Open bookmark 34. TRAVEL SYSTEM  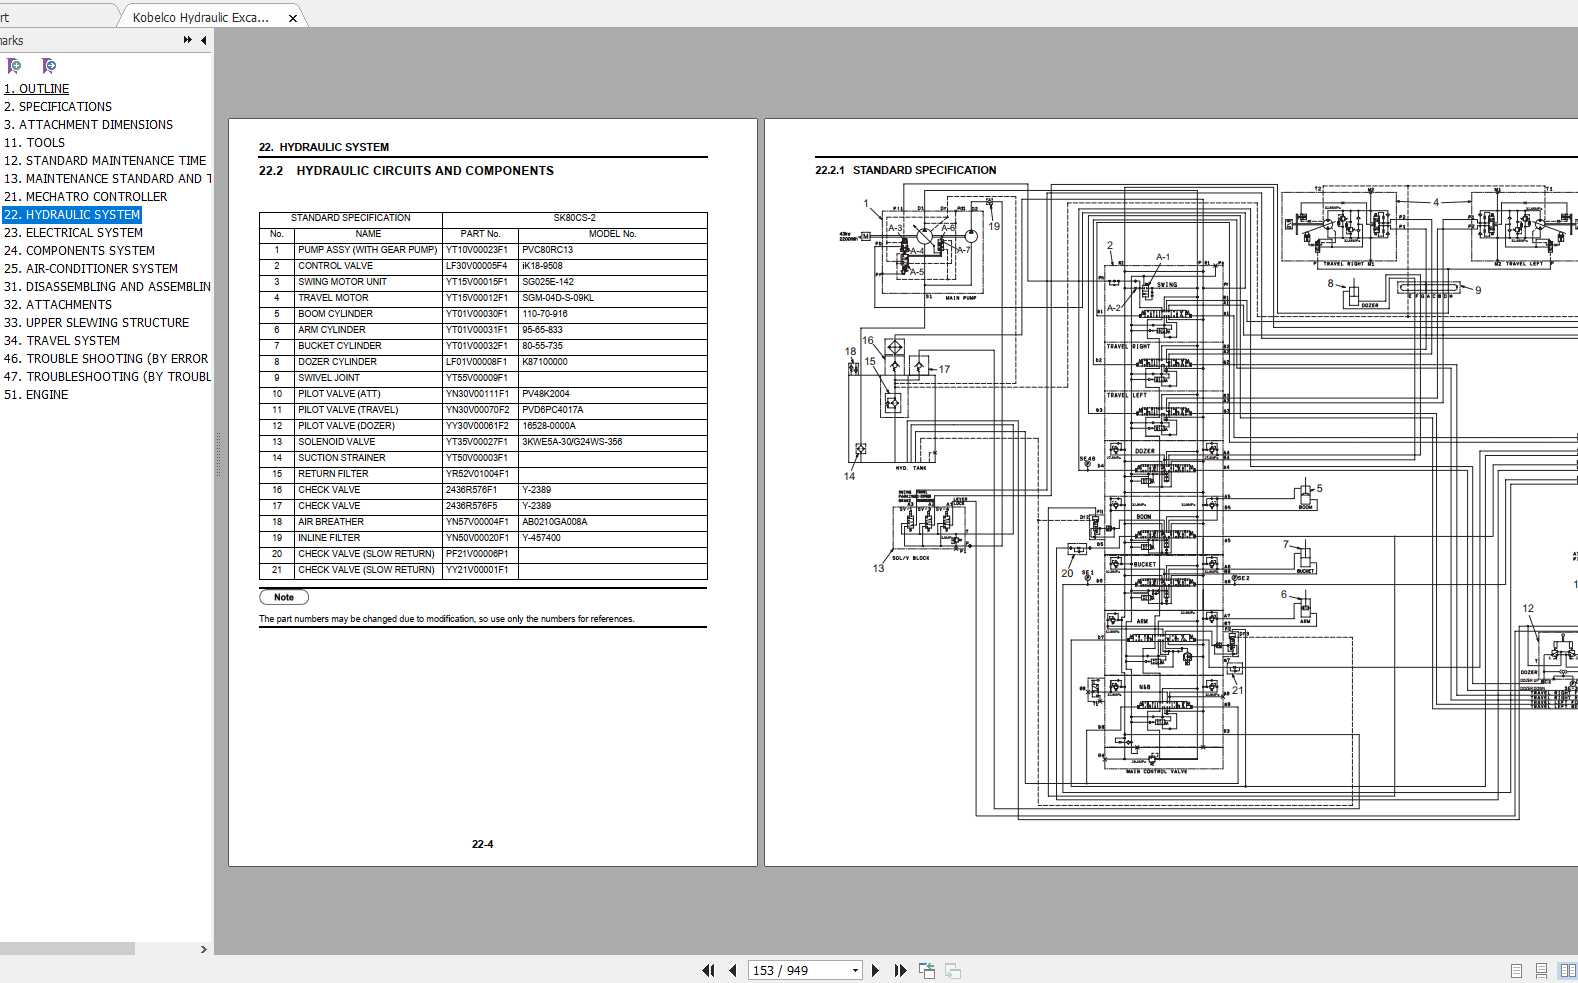[x=62, y=341]
